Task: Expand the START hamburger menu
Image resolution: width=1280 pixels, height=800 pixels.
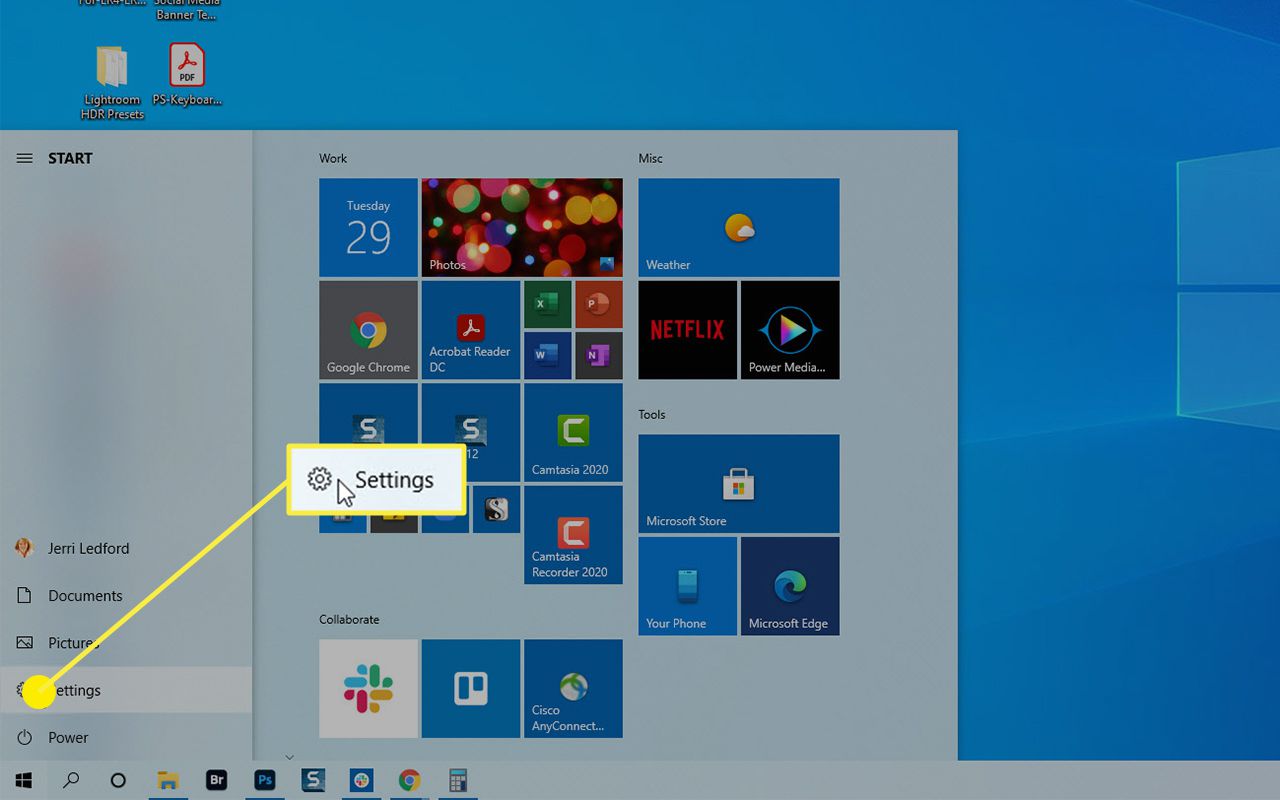Action: pos(25,158)
